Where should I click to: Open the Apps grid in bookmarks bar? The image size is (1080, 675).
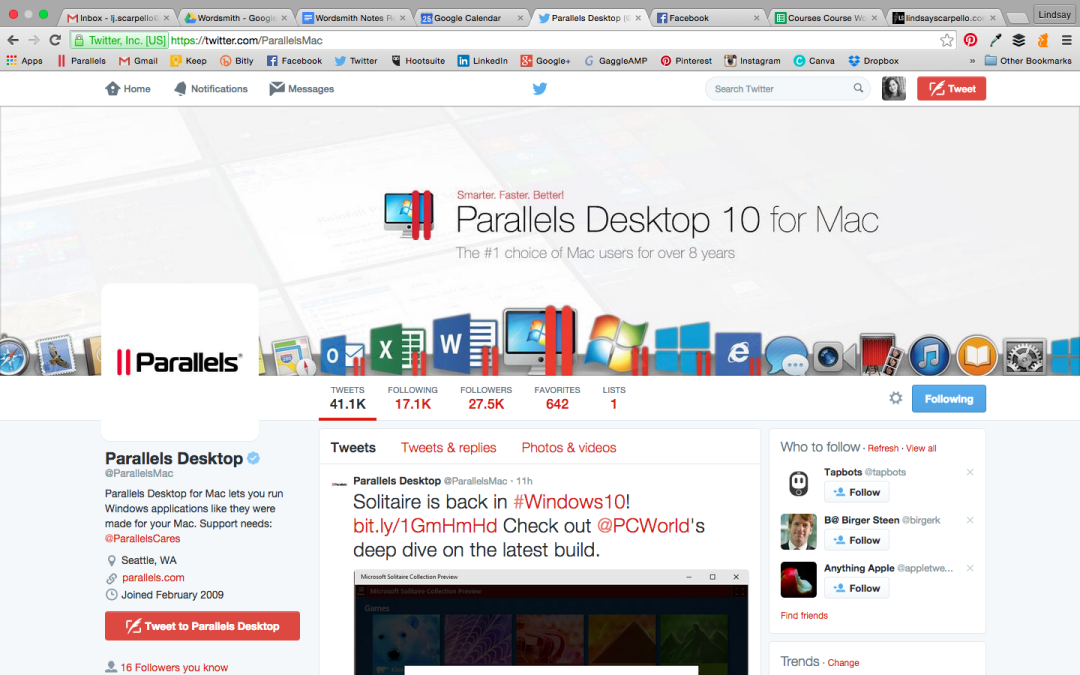pyautogui.click(x=24, y=61)
